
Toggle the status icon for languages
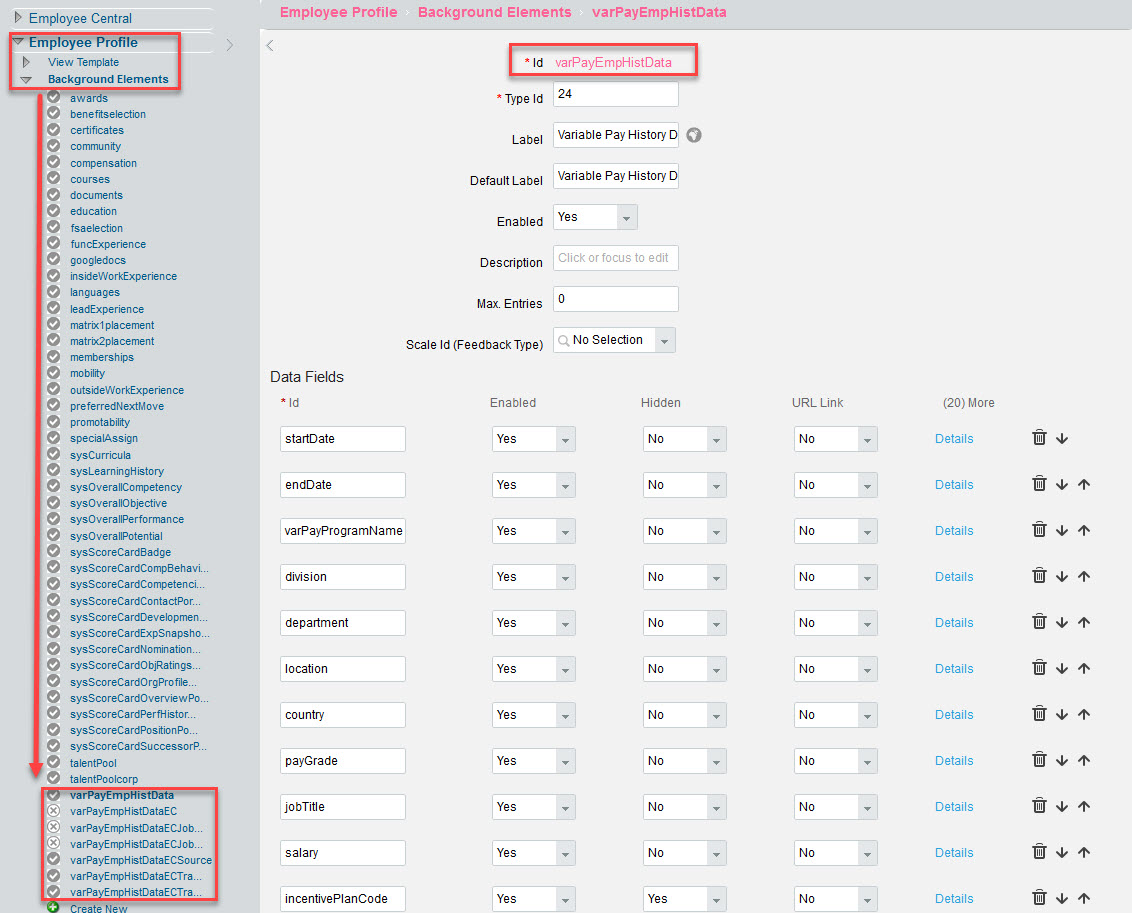[x=53, y=292]
